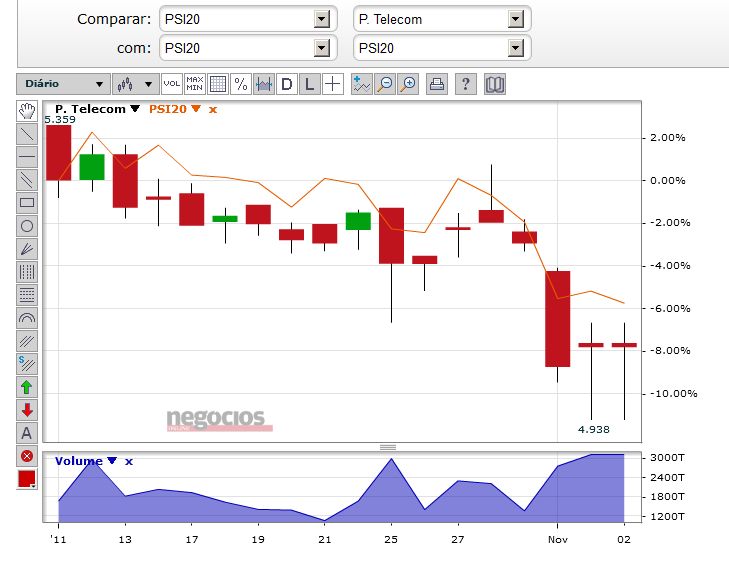Click the large red candle at Nov

coord(557,319)
